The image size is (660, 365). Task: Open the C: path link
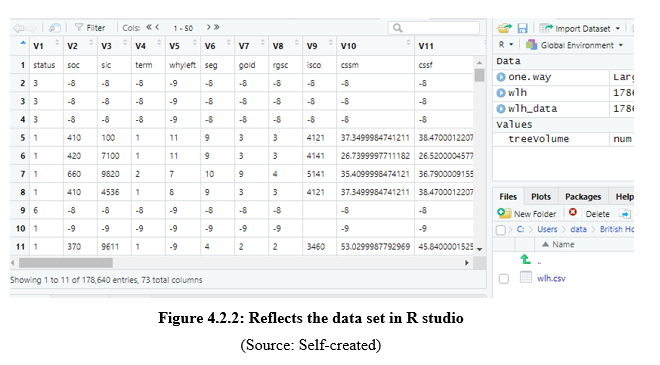520,229
